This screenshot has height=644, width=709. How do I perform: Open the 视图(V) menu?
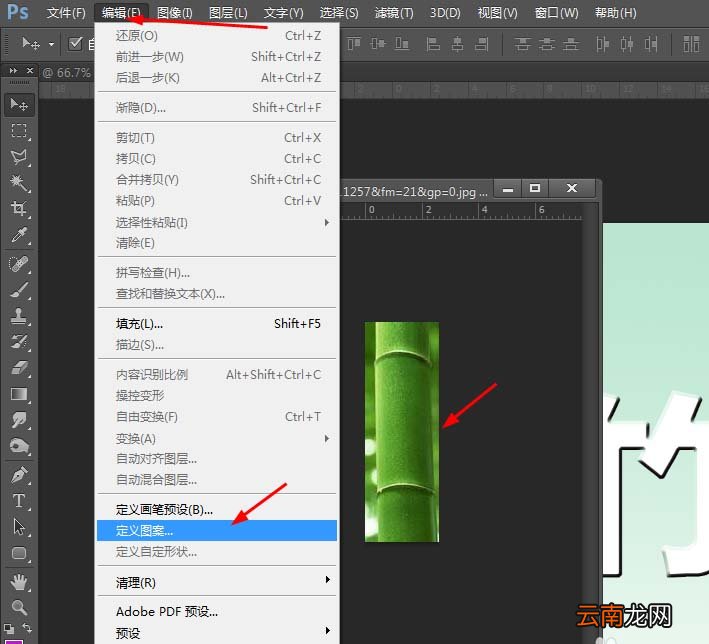click(x=497, y=13)
